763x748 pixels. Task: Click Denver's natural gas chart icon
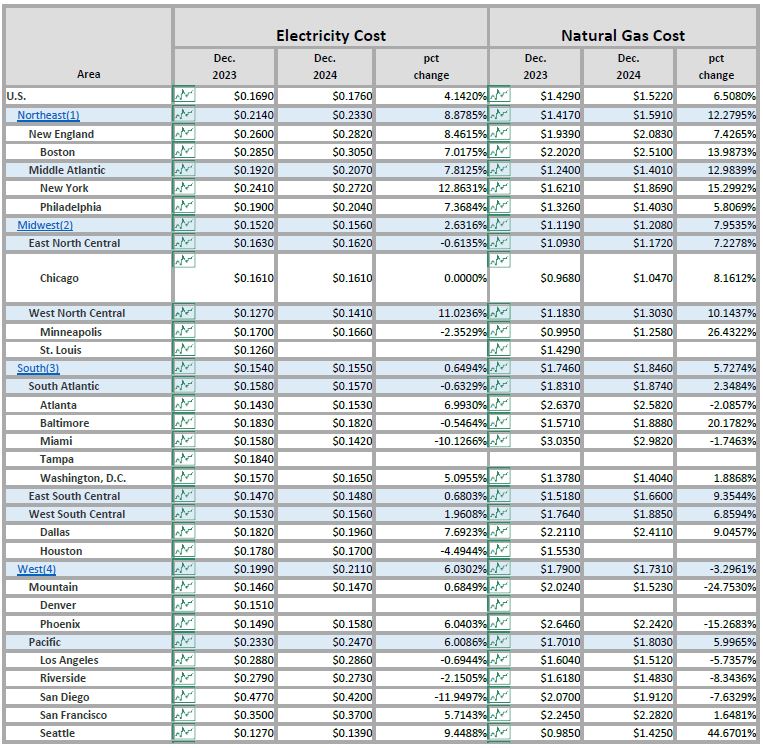[500, 605]
